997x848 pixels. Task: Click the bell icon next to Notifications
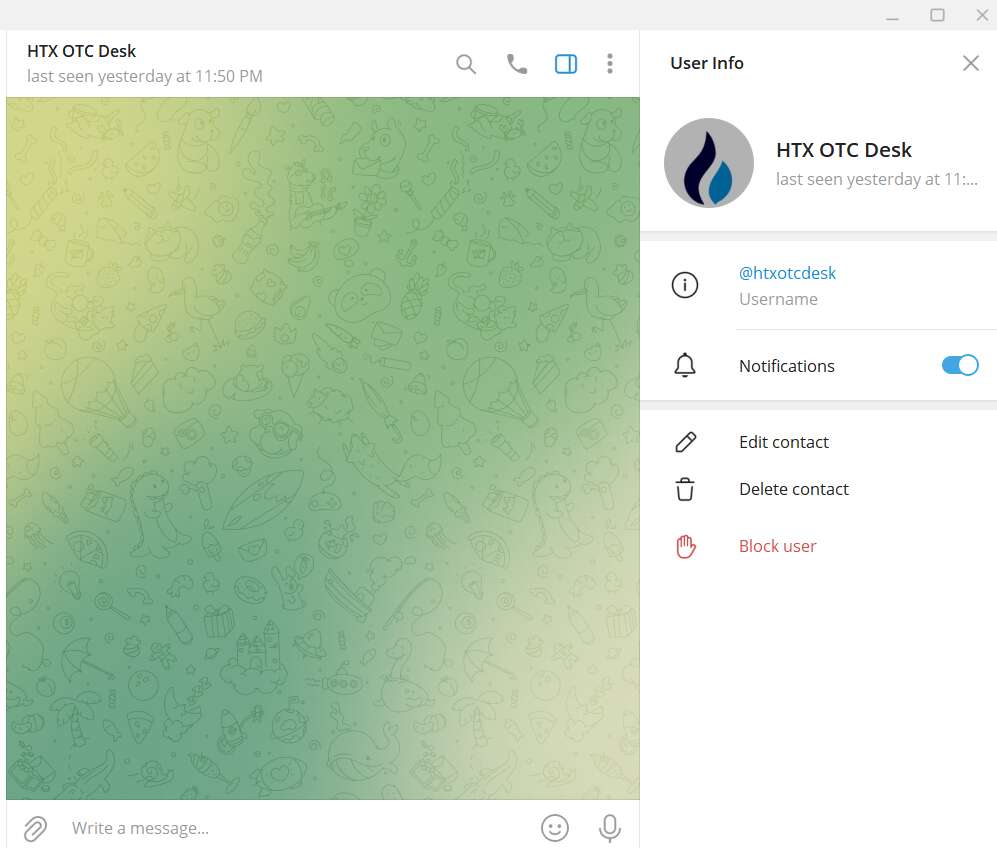tap(684, 366)
